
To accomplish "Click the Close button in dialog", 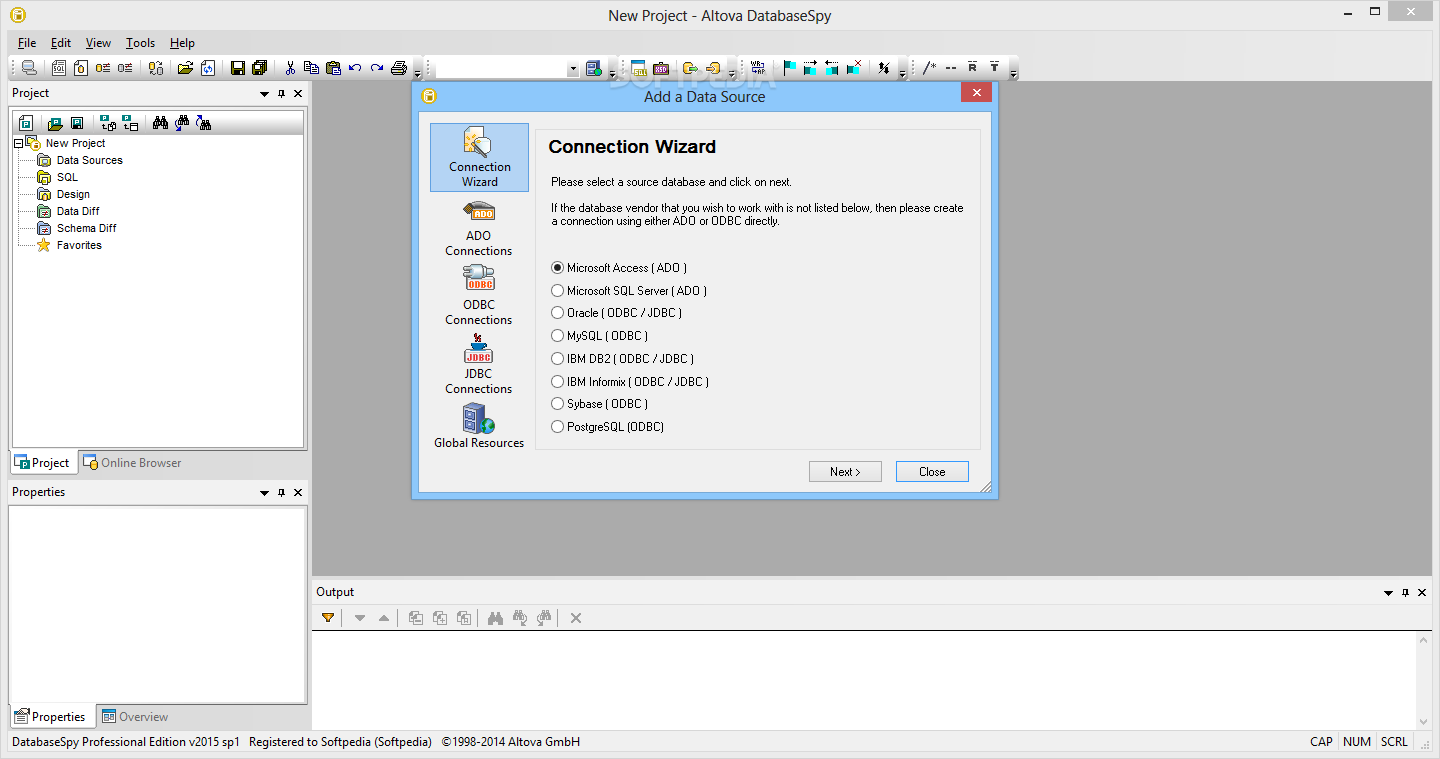I will coord(932,472).
